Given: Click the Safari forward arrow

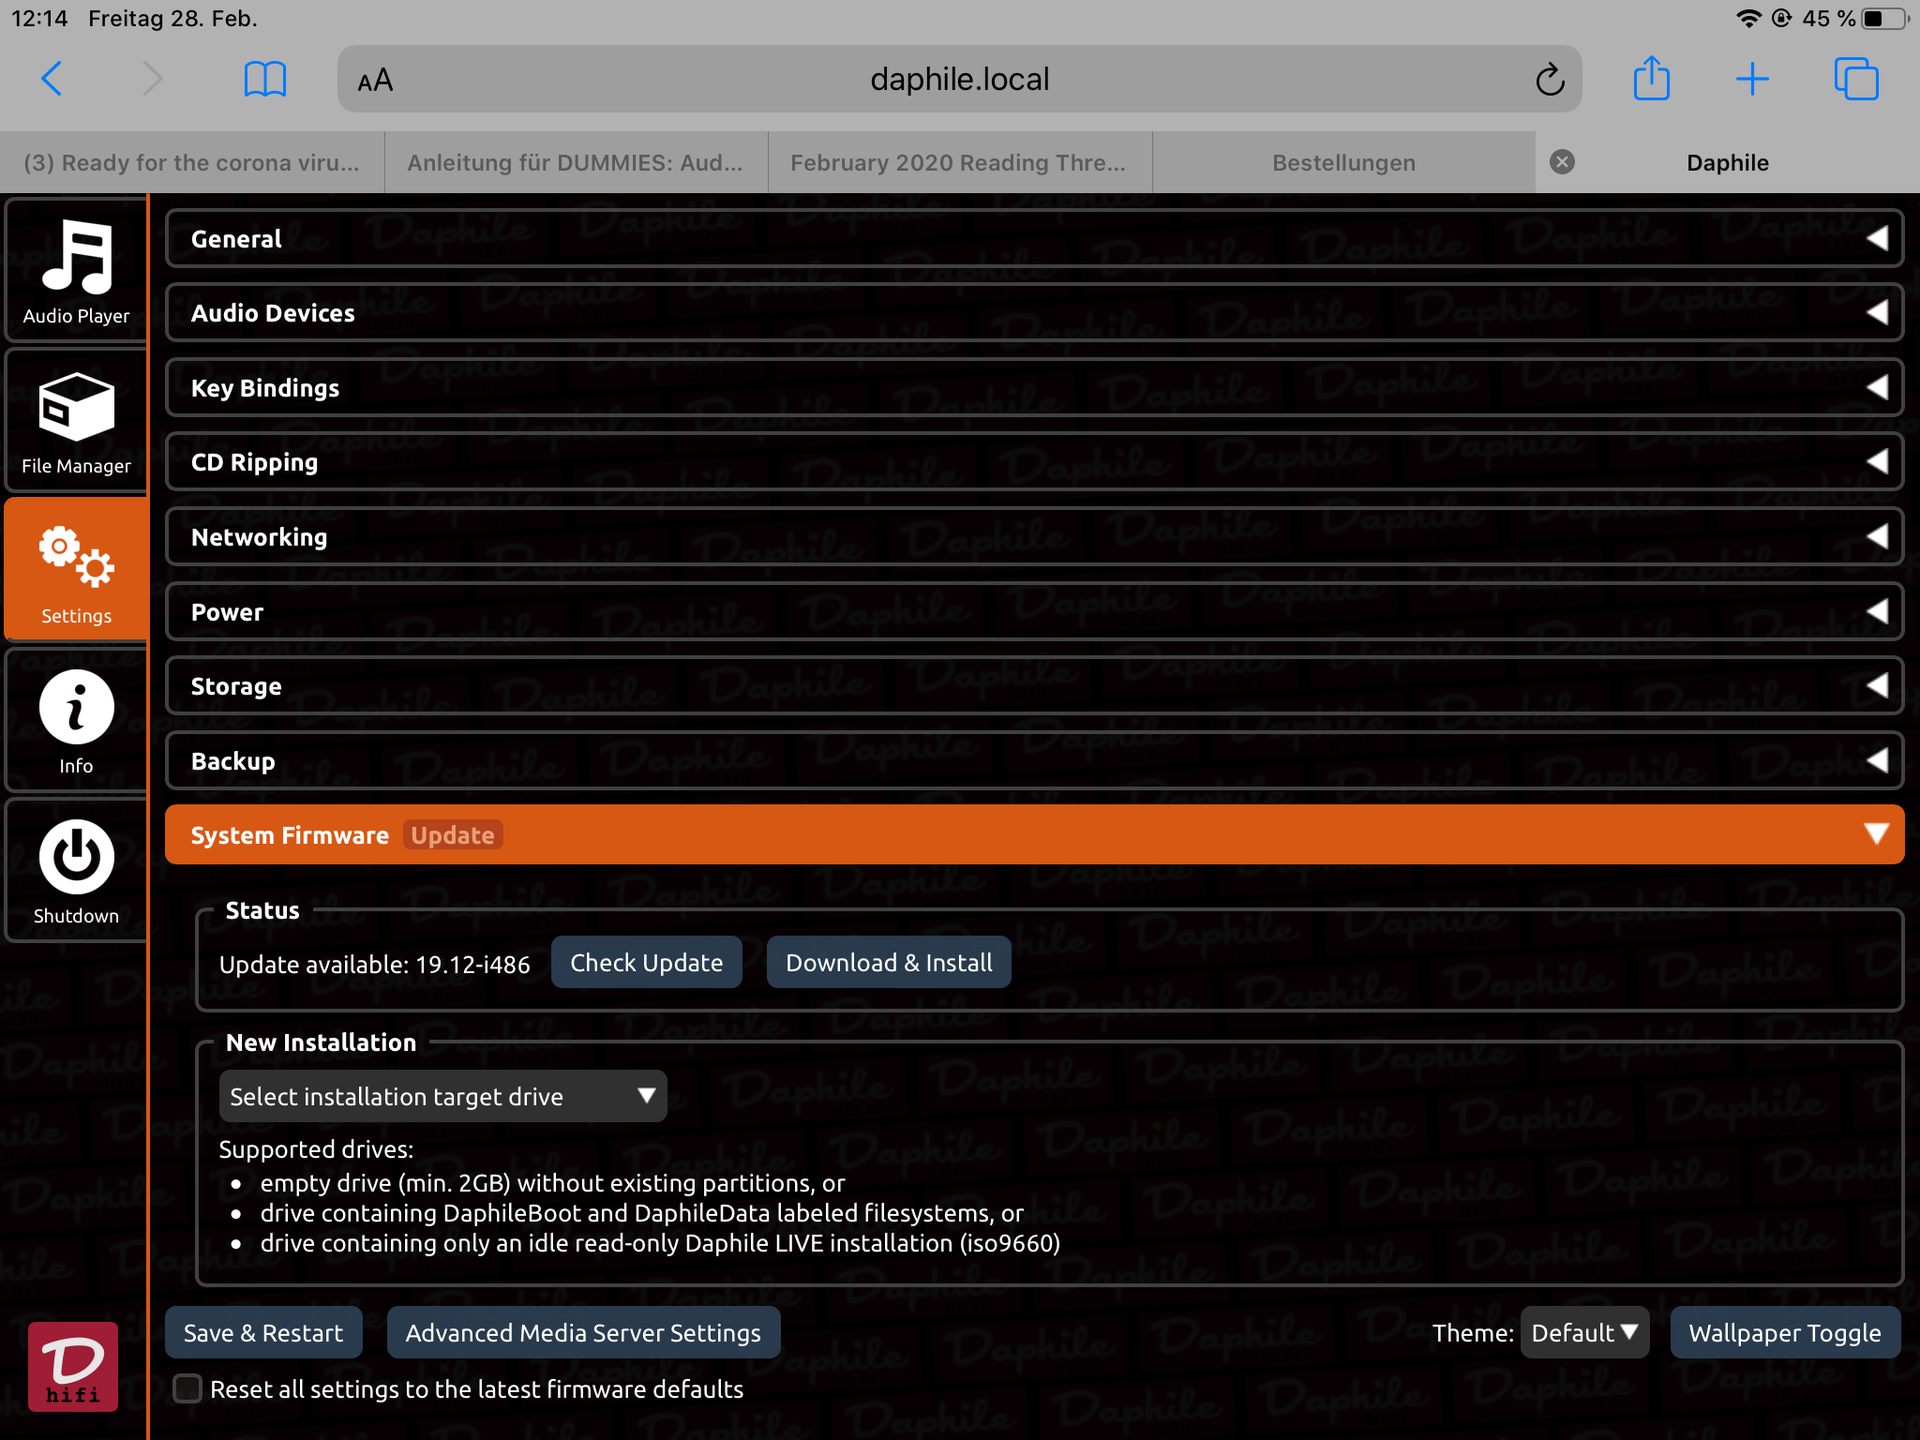Looking at the screenshot, I should point(152,78).
